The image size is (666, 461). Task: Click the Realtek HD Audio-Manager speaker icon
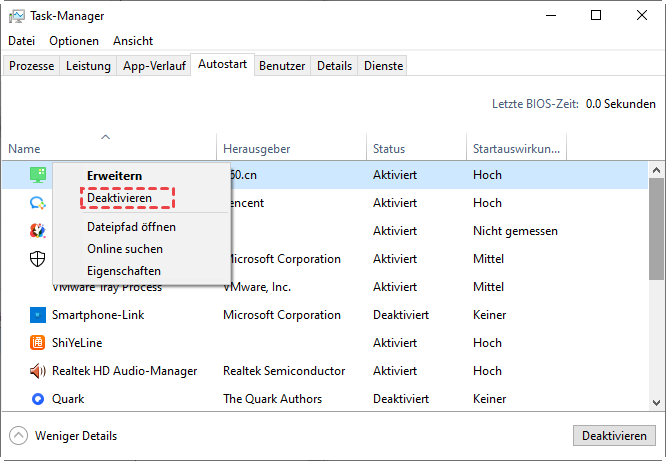click(x=38, y=371)
